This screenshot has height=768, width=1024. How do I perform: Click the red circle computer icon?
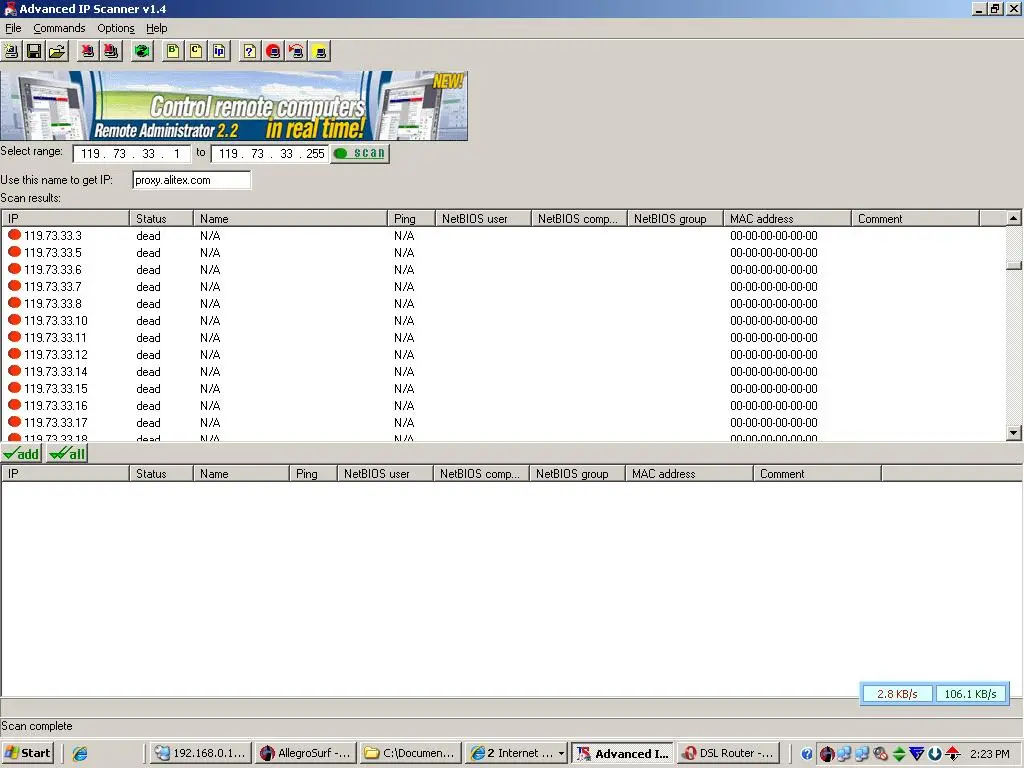pos(273,51)
